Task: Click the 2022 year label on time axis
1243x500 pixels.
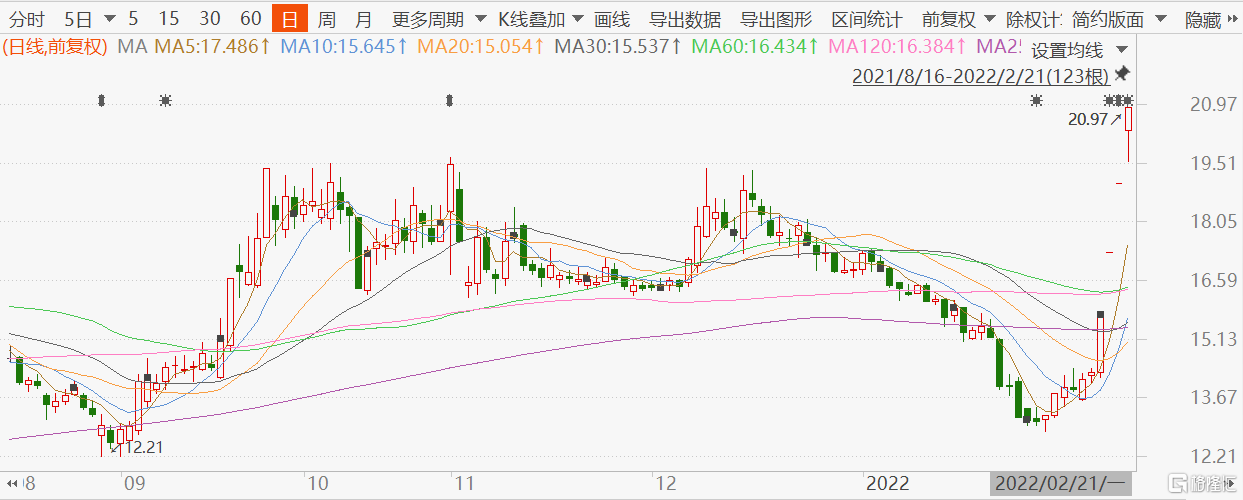Action: click(887, 484)
